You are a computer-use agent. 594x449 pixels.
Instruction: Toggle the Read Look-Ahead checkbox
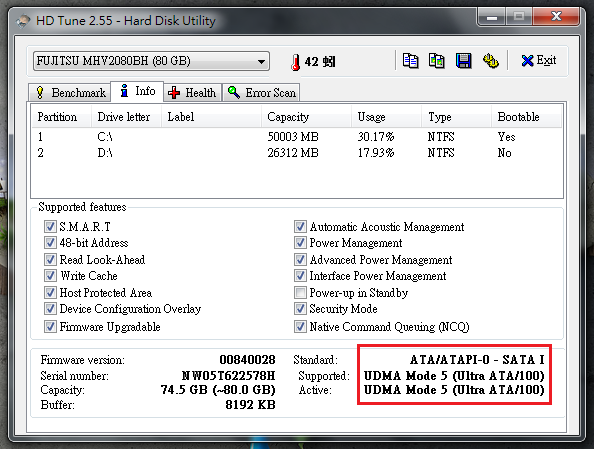50,260
